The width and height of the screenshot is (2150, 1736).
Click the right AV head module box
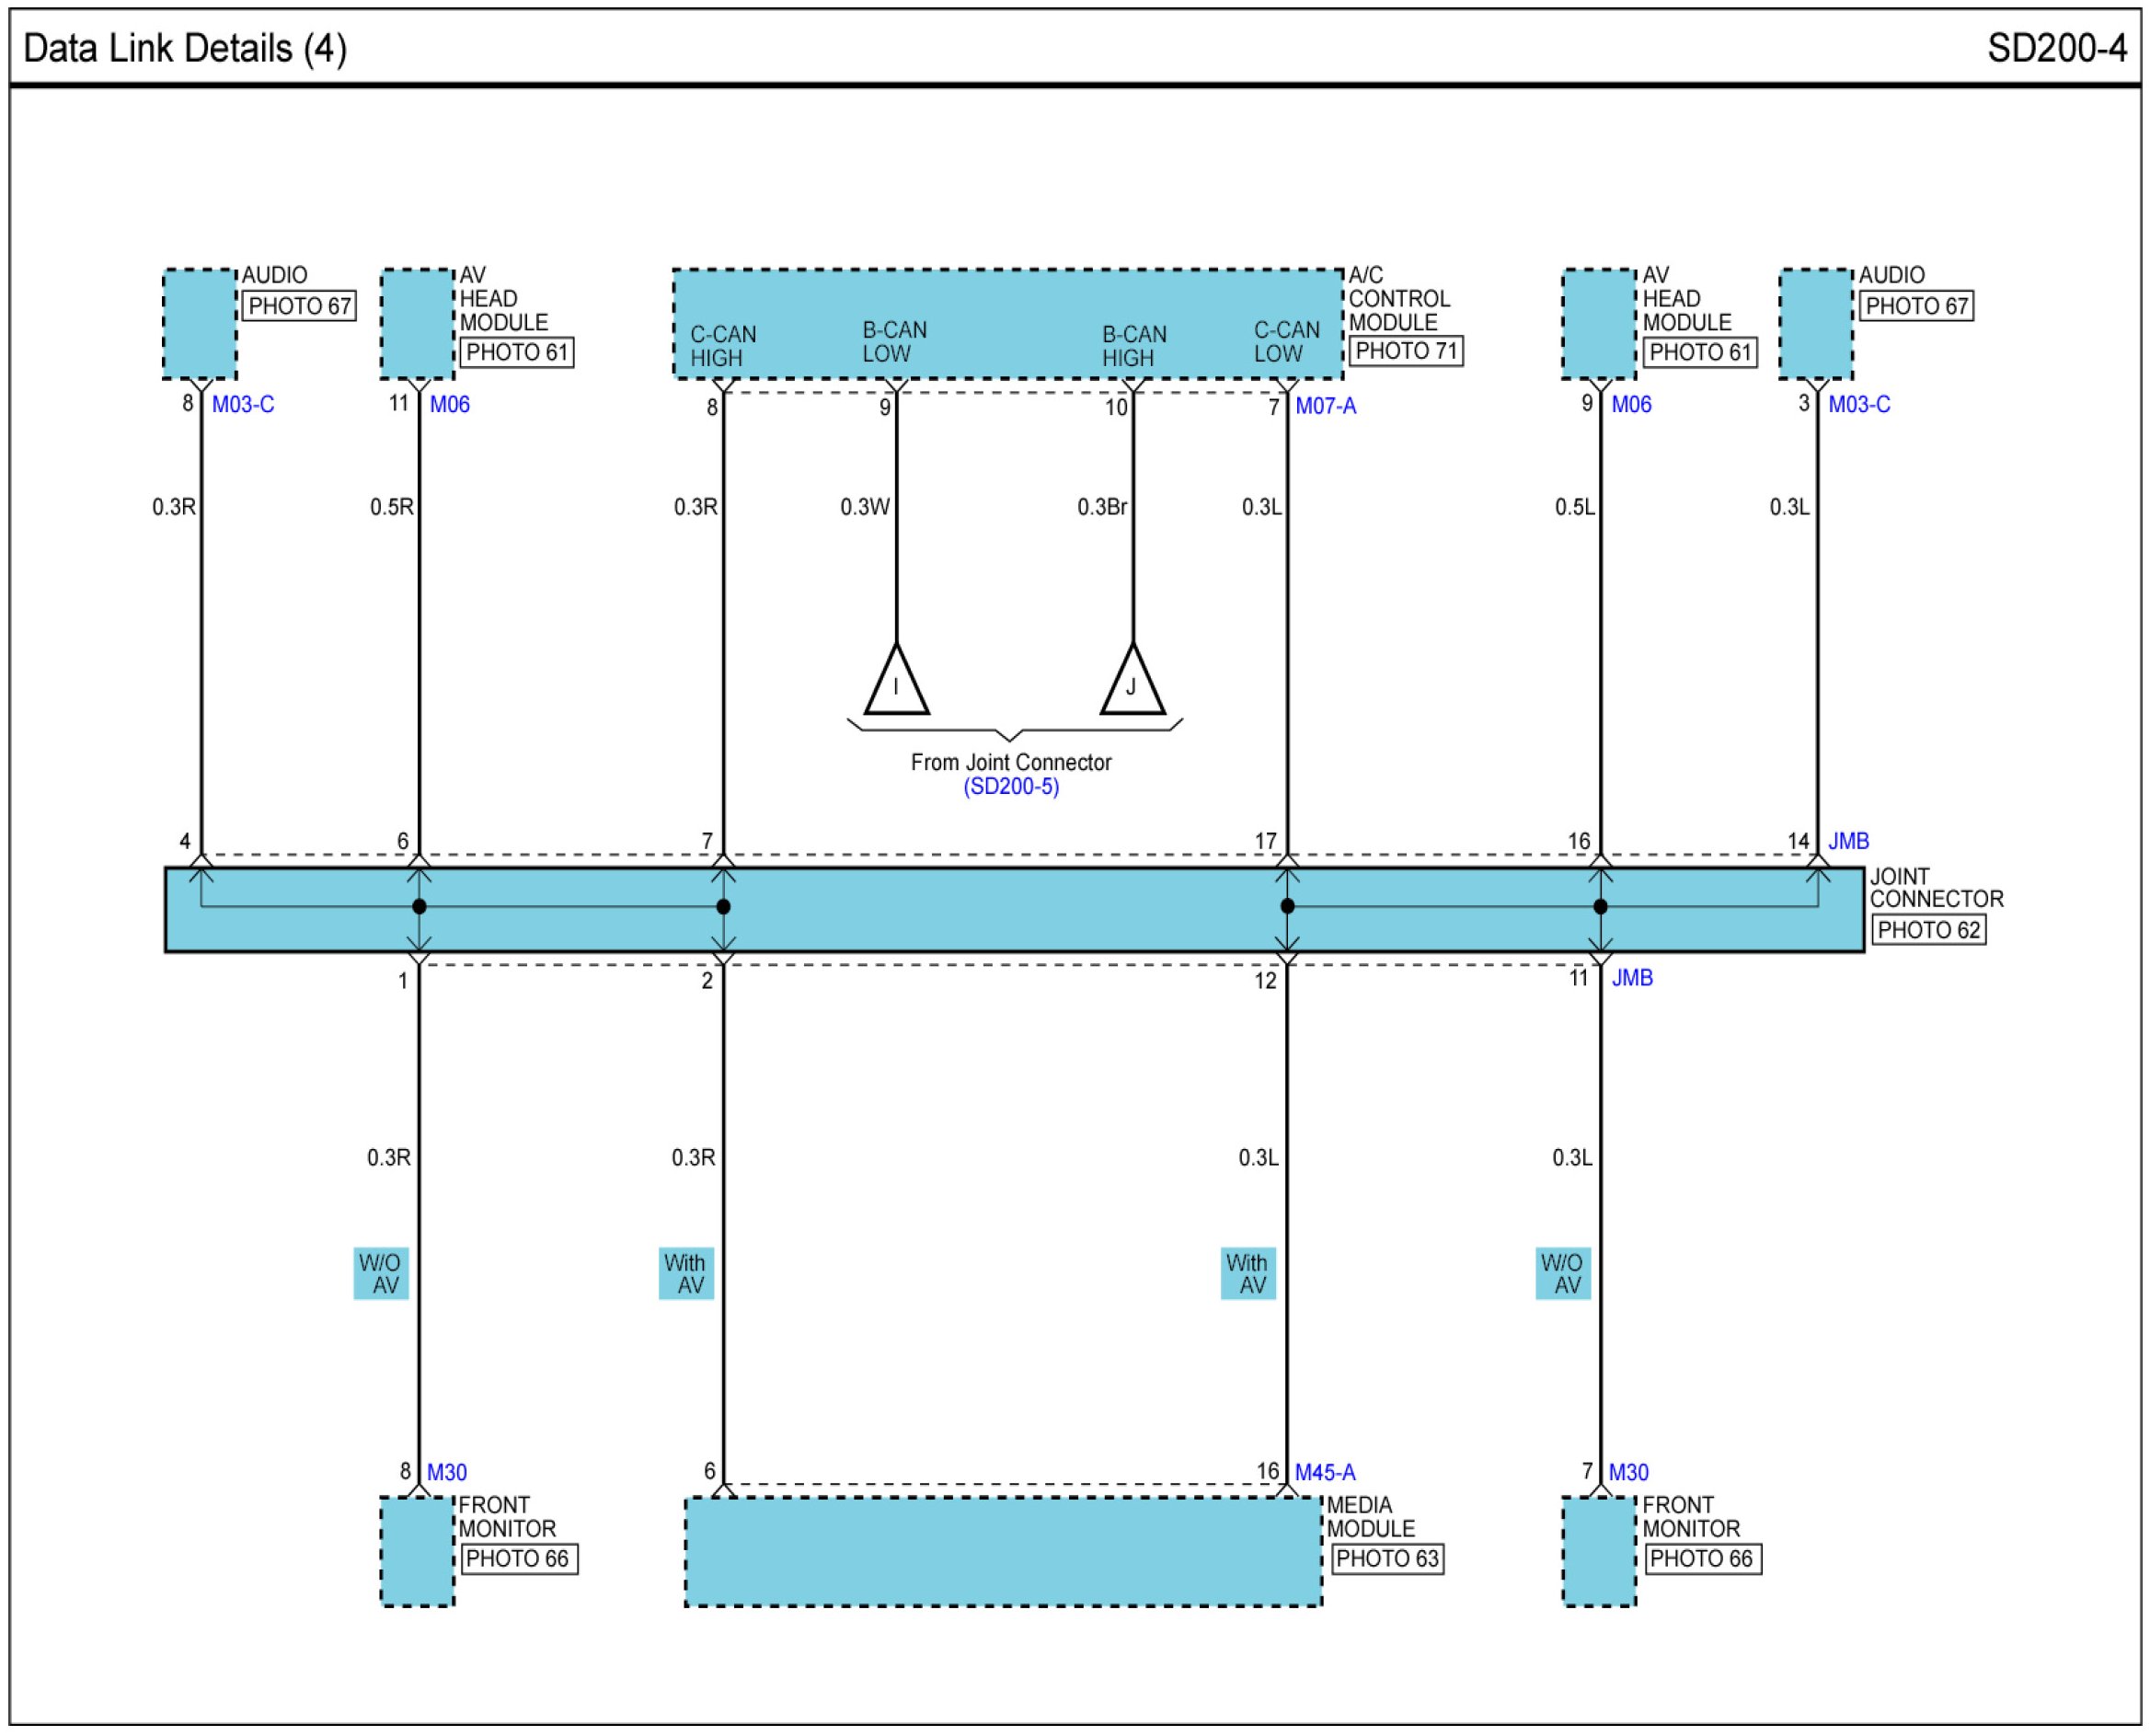click(x=1598, y=323)
